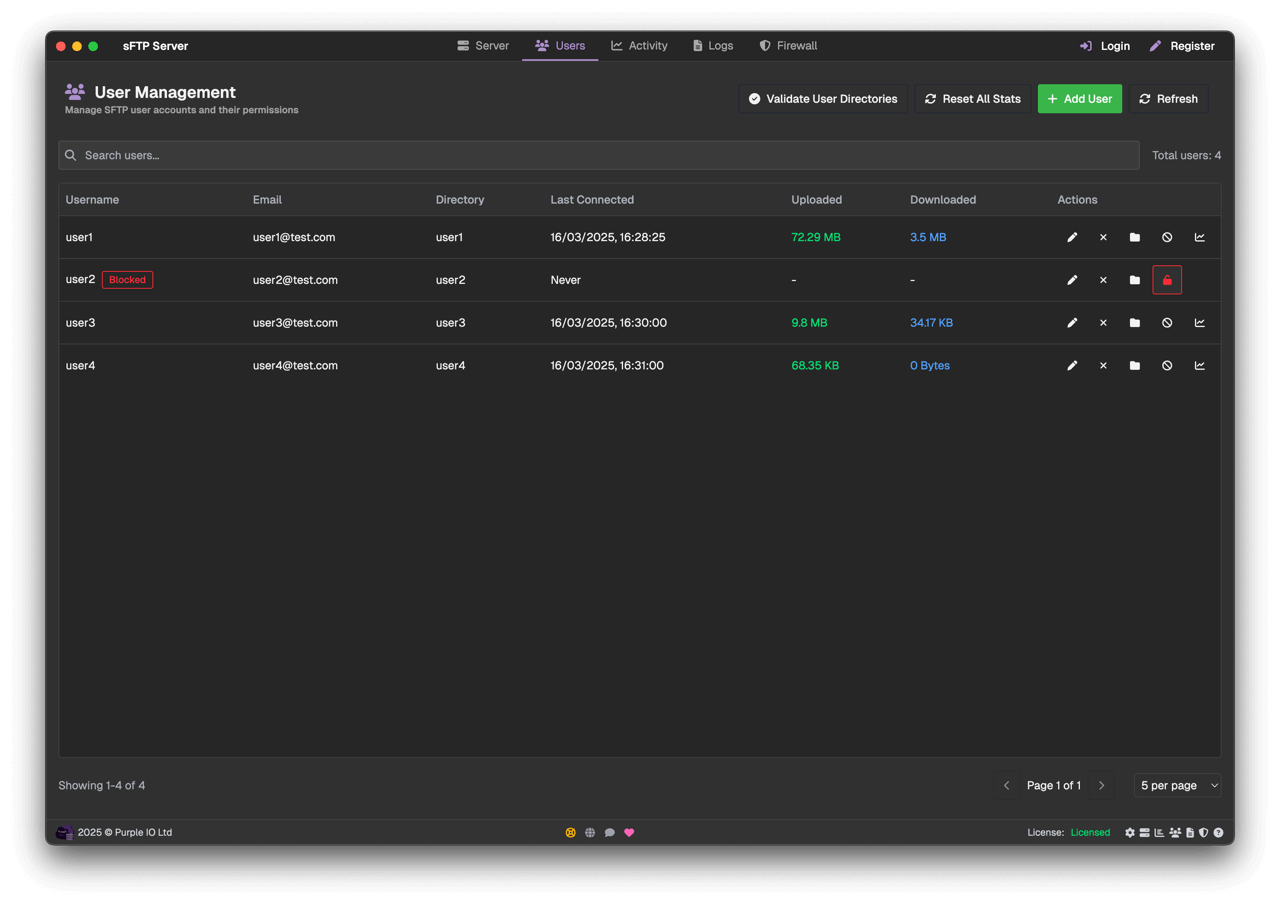Image resolution: width=1280 pixels, height=905 pixels.
Task: Click the chat bubble icon in footer
Action: pyautogui.click(x=609, y=833)
